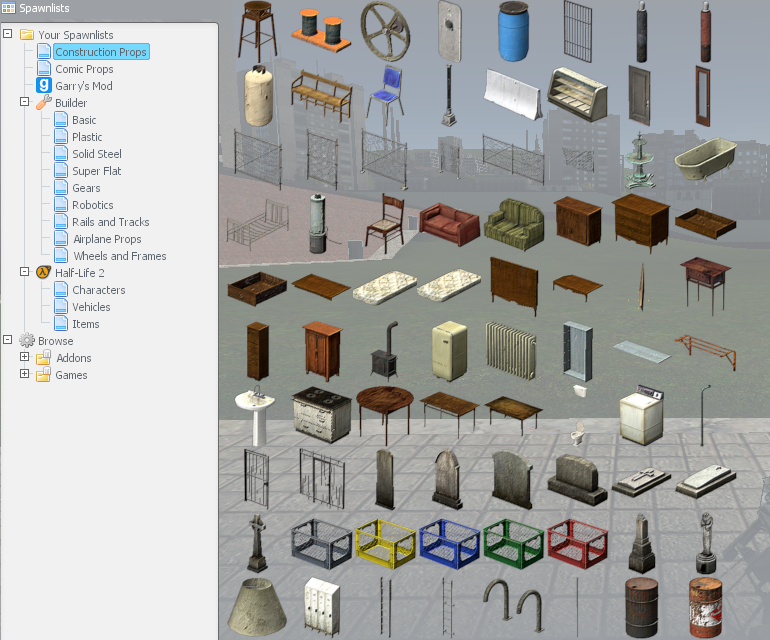770x640 pixels.
Task: Select the Games folder label
Action: pos(71,375)
